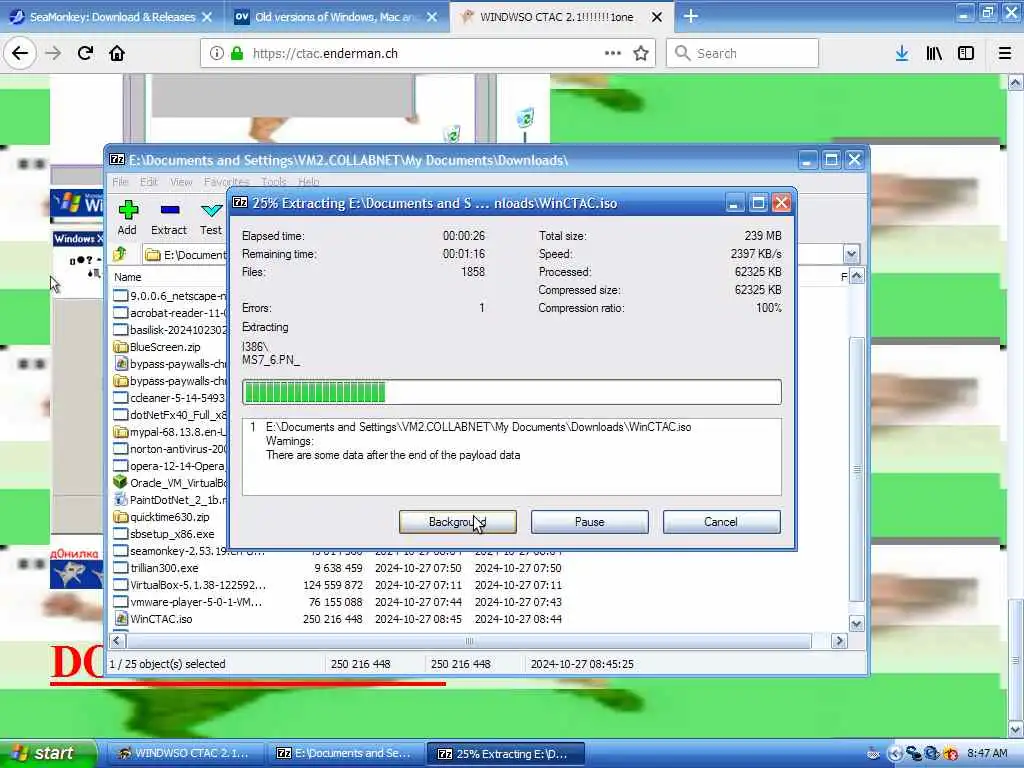This screenshot has width=1024, height=768.
Task: Open the 7-Zip File menu
Action: point(120,182)
